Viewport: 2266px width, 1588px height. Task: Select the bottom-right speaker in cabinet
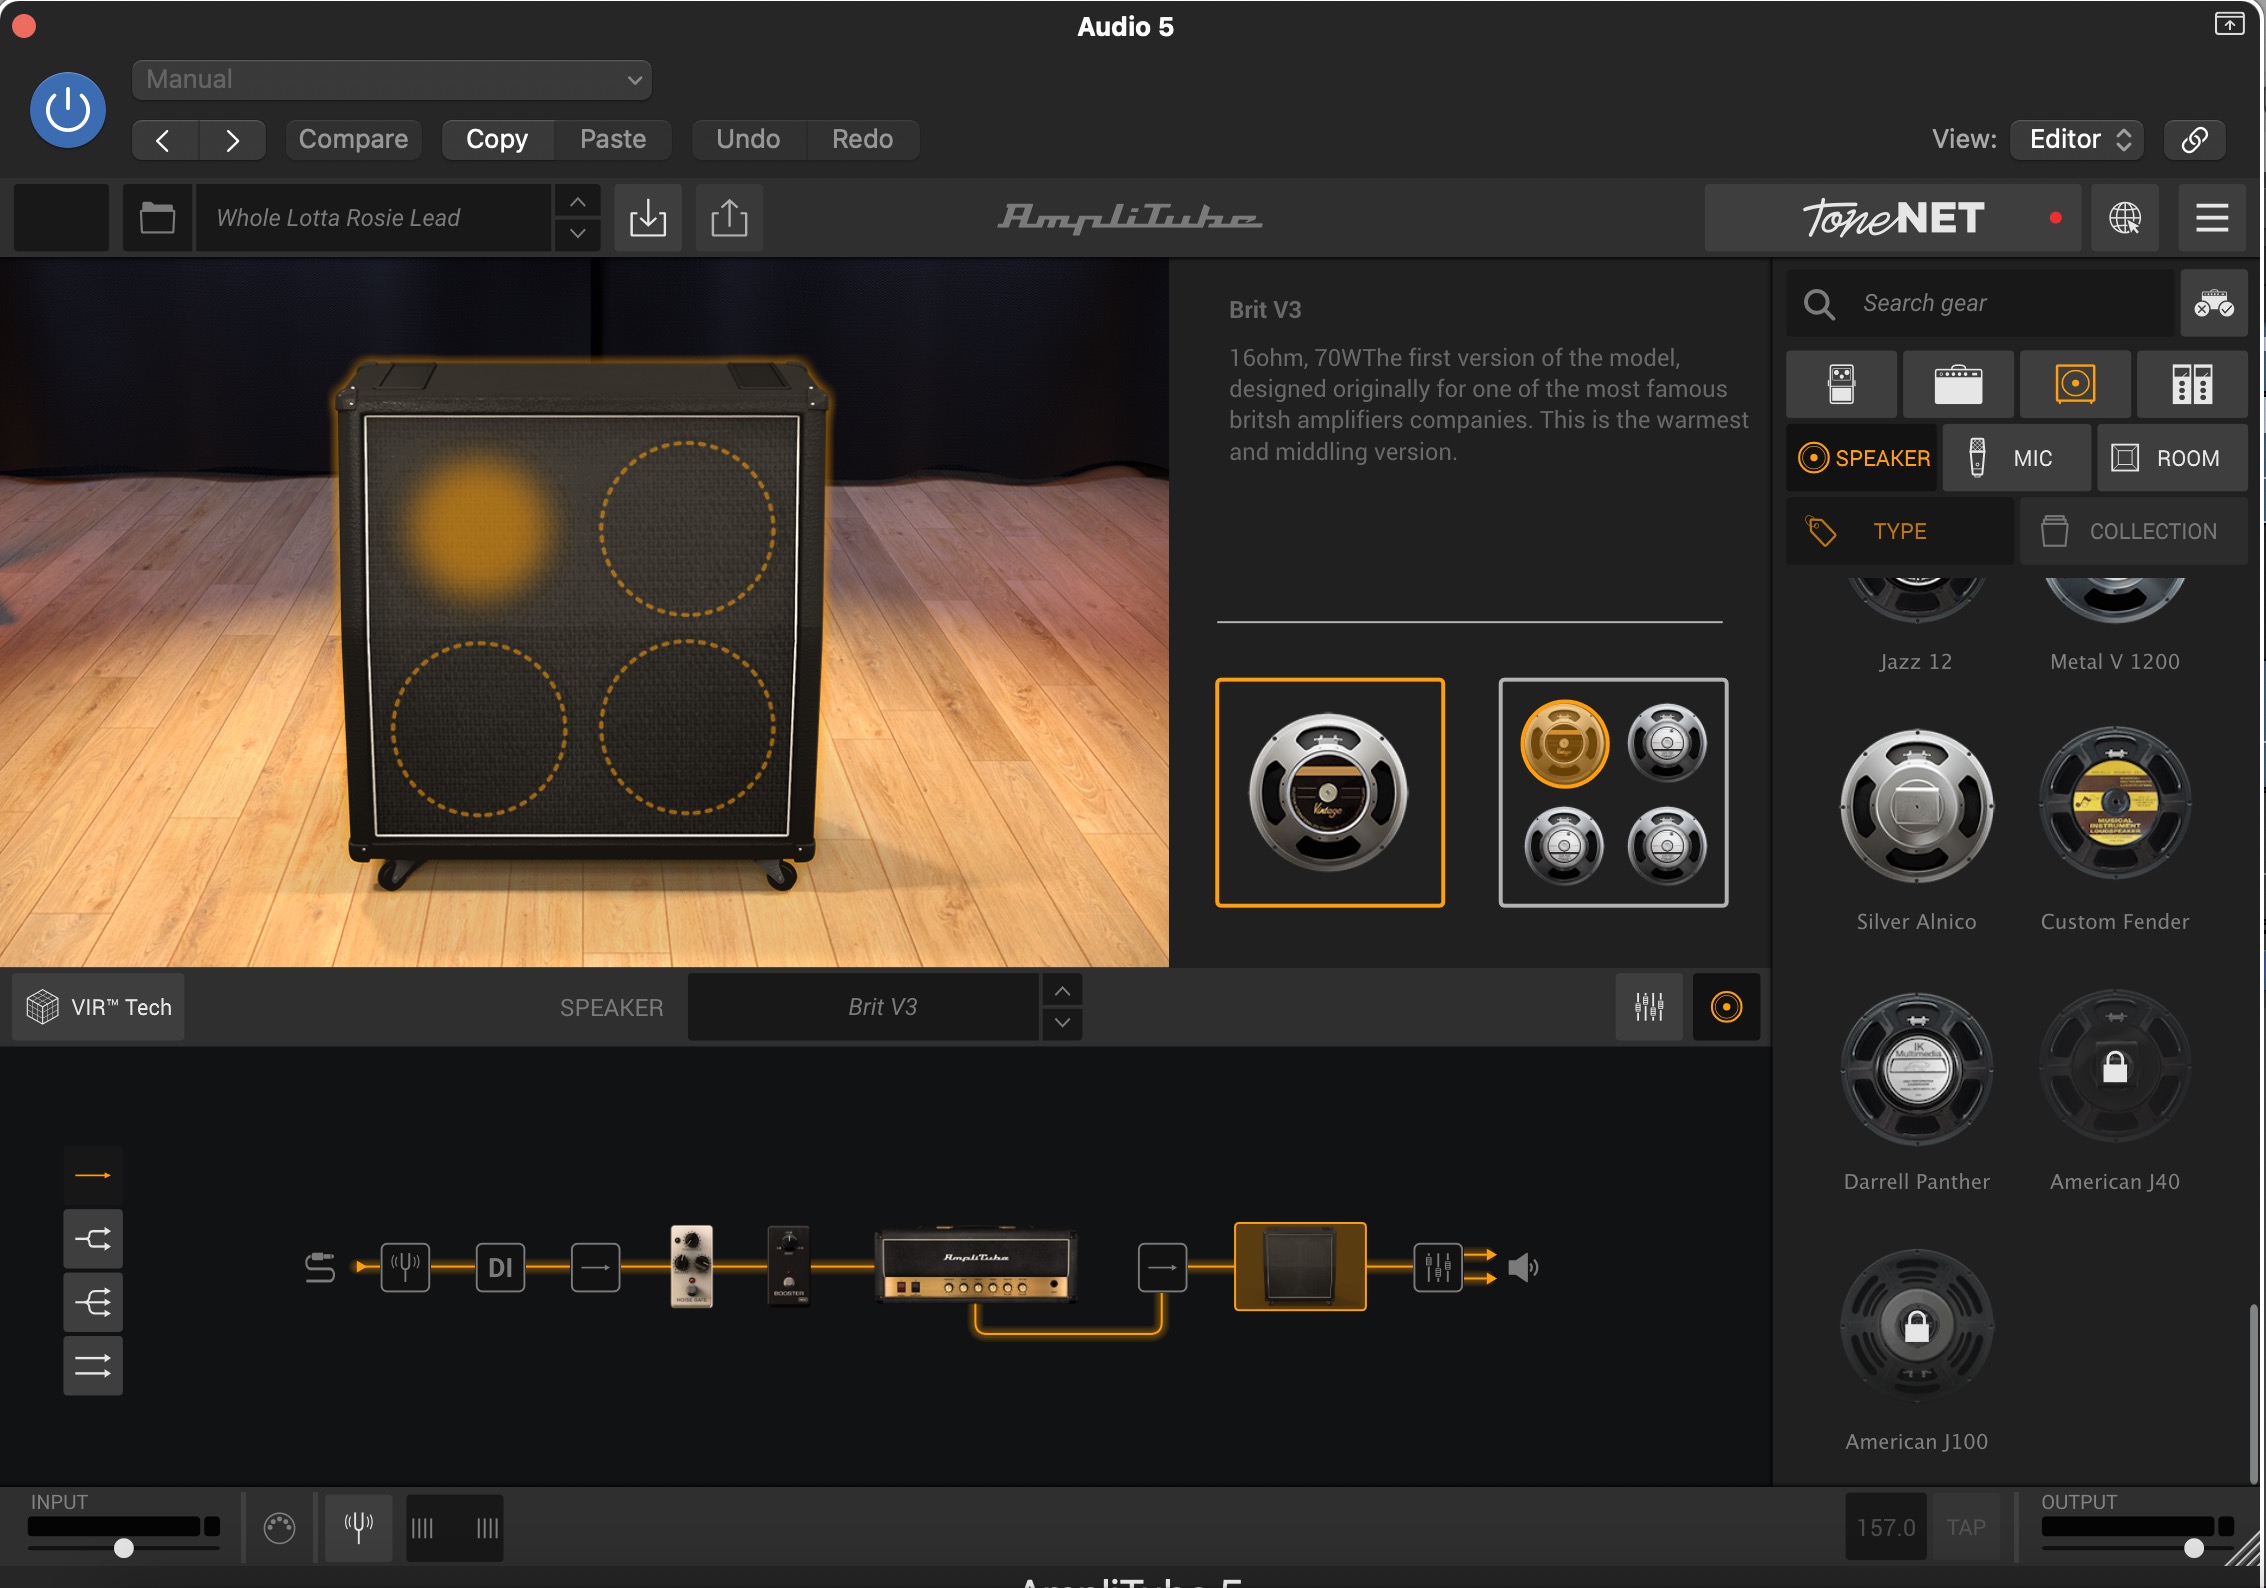[687, 726]
